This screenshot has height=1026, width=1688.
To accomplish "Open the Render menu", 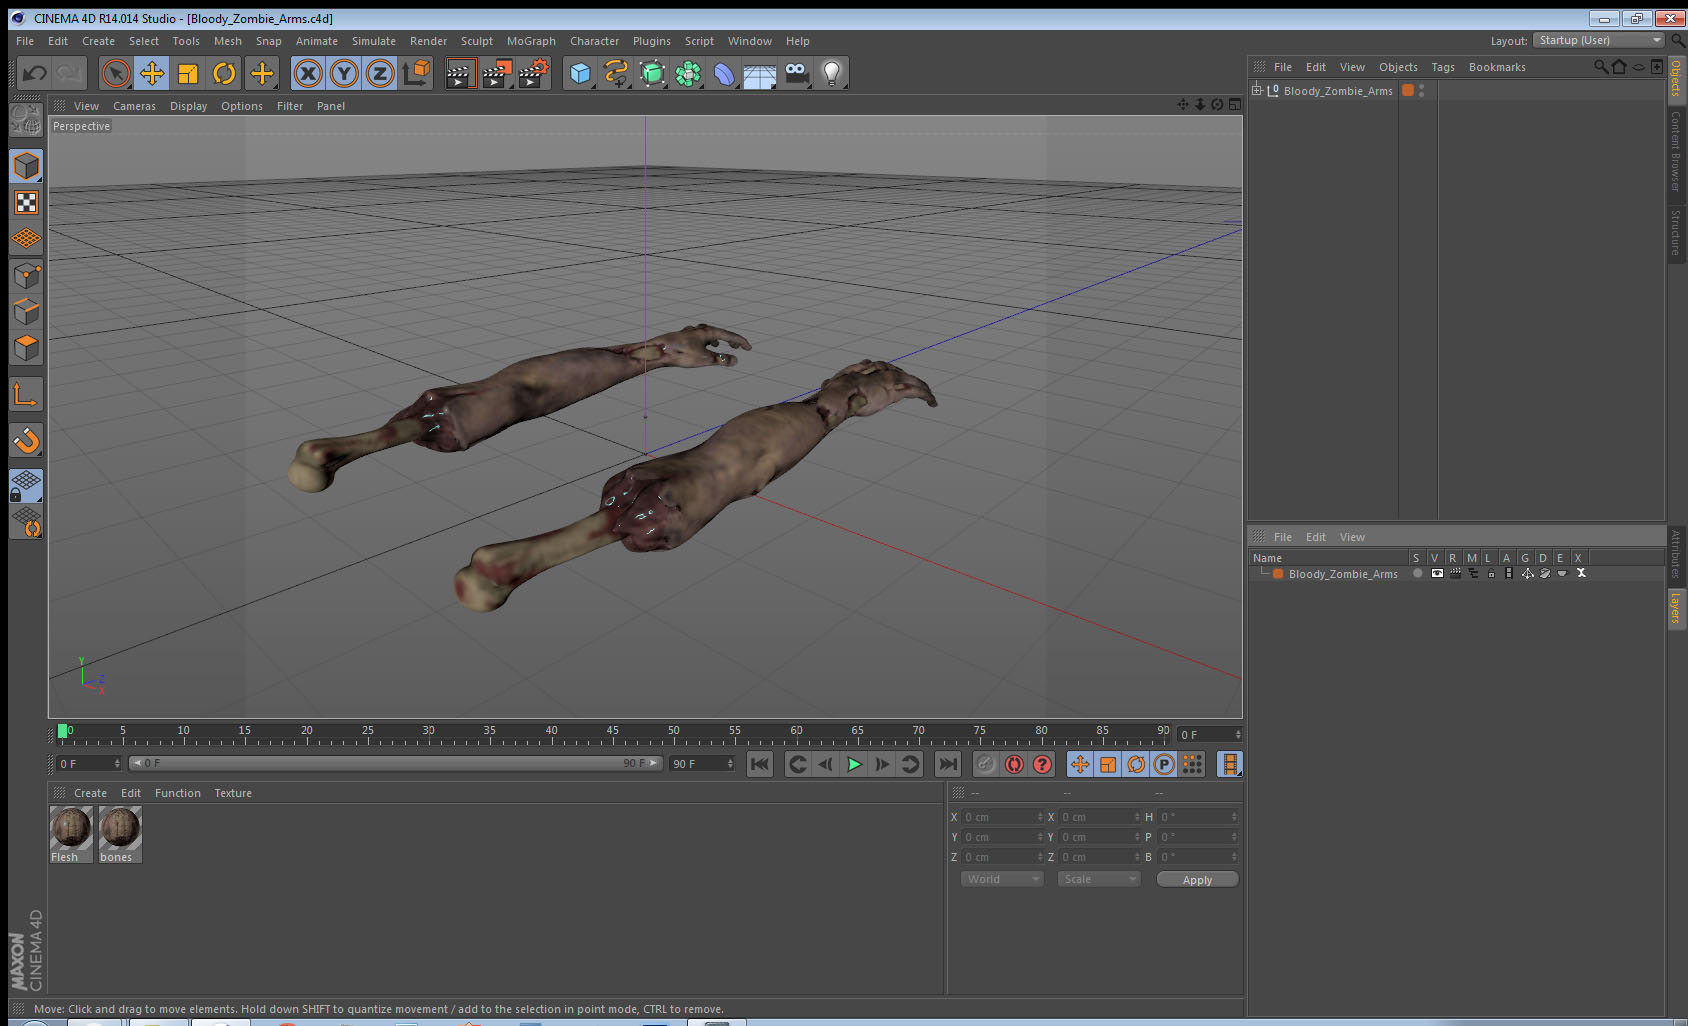I will click(x=428, y=41).
